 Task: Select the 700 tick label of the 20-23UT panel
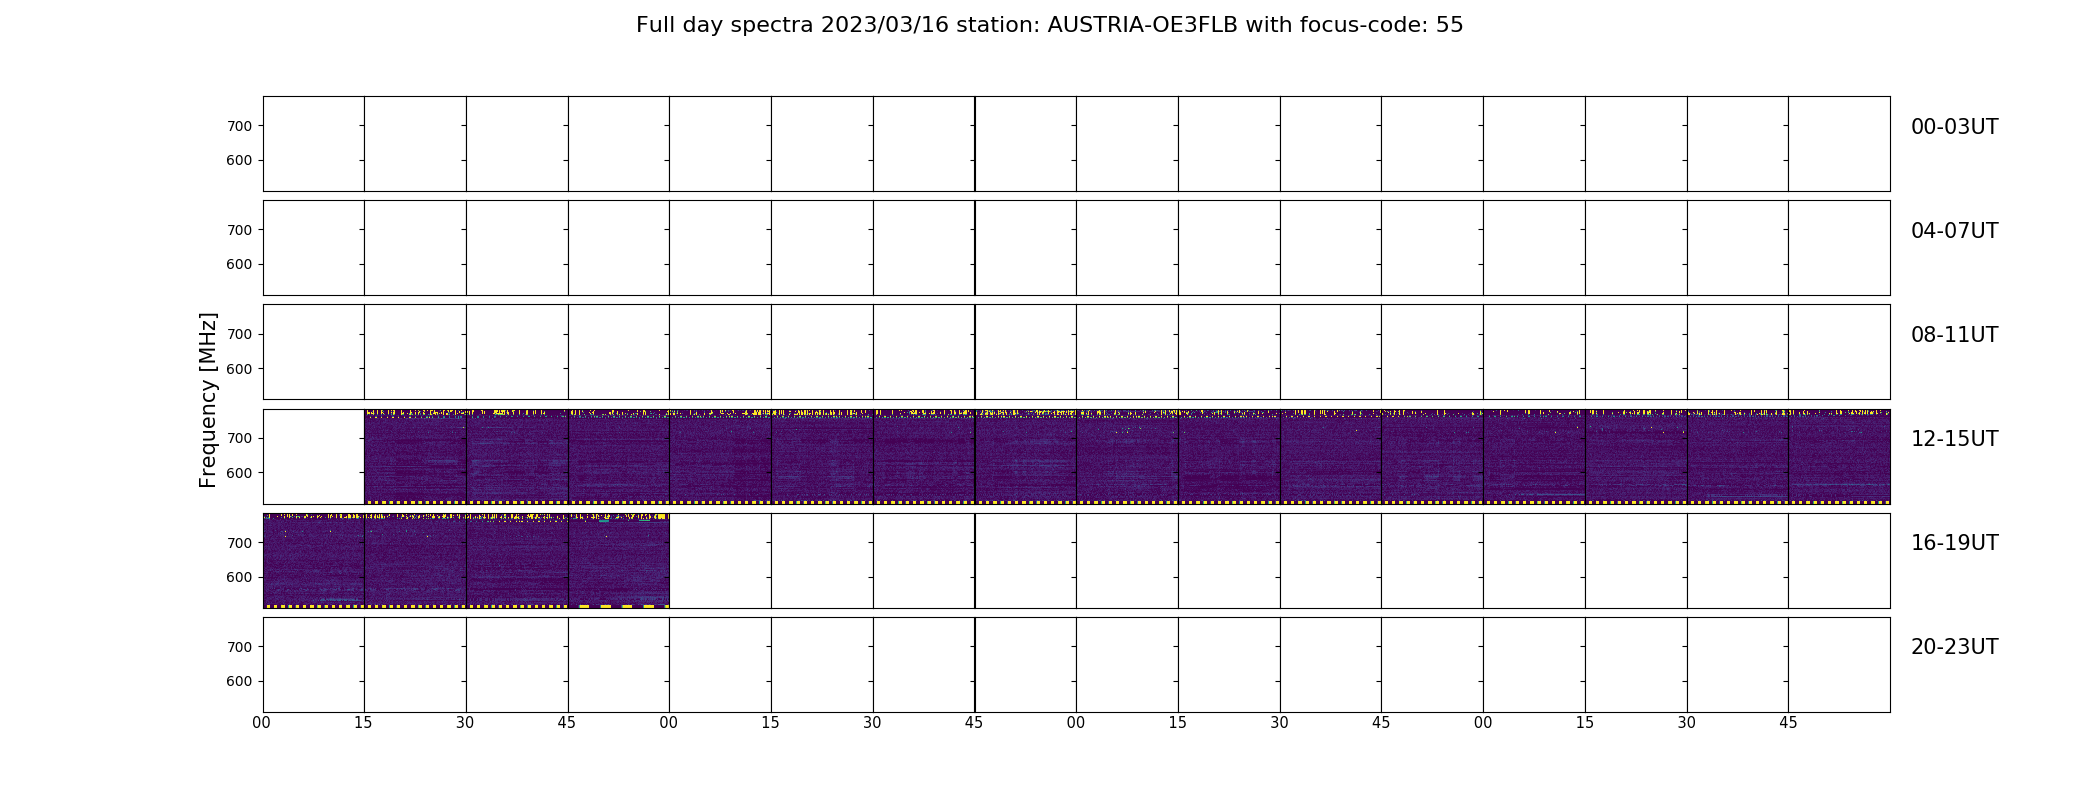(x=239, y=647)
